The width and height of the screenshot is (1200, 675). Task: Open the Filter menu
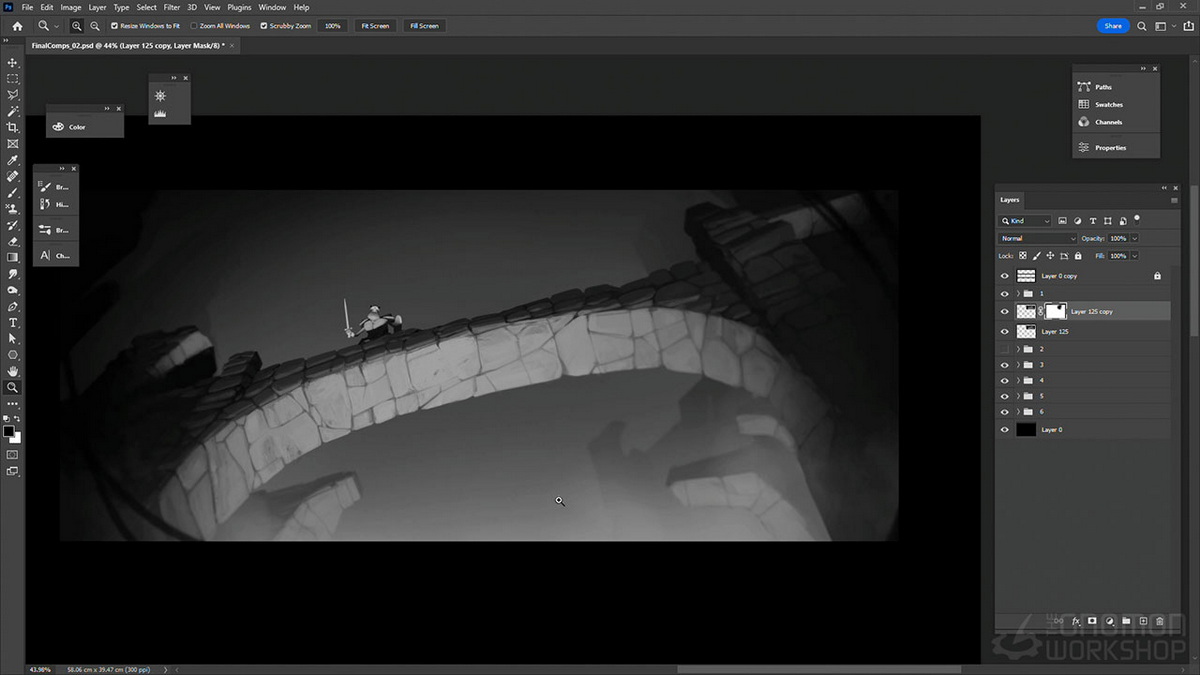[x=172, y=7]
